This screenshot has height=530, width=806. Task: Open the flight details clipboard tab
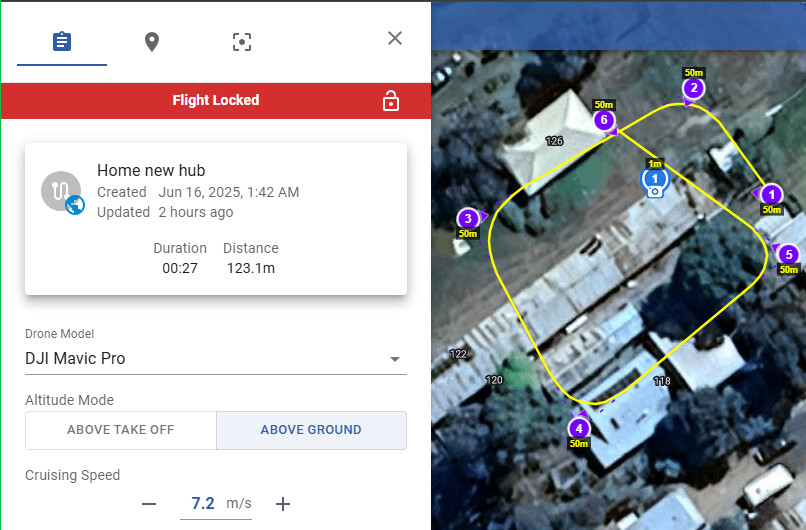(x=62, y=42)
